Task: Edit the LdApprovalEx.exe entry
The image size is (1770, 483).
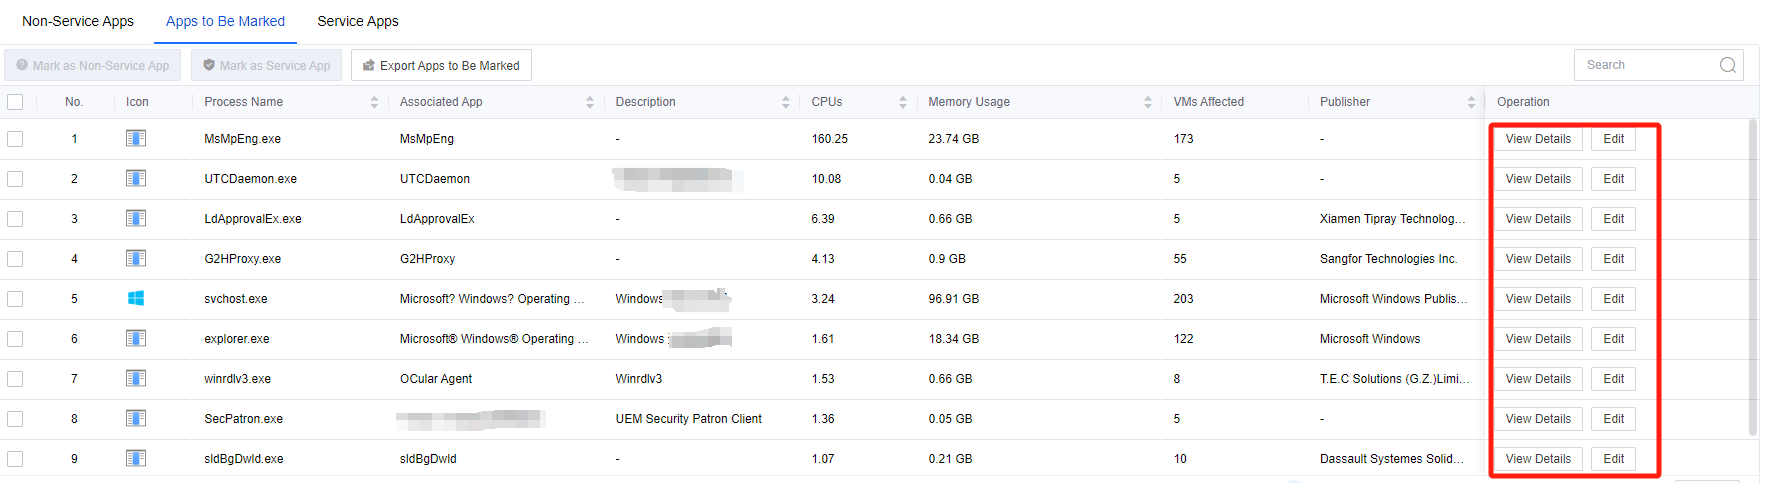Action: tap(1614, 219)
